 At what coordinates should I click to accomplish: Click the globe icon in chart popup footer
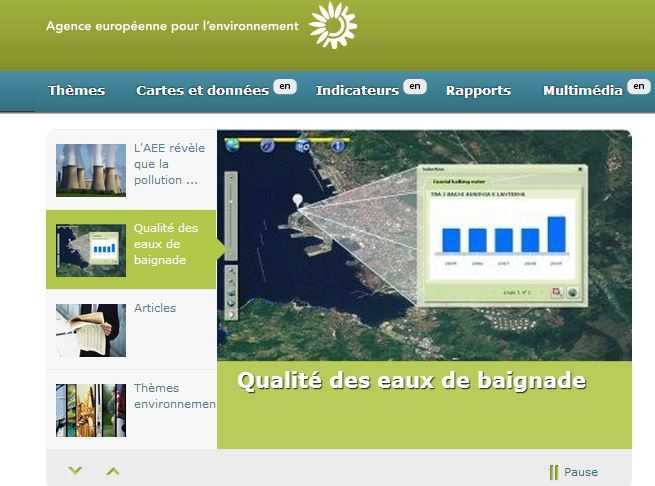point(573,292)
